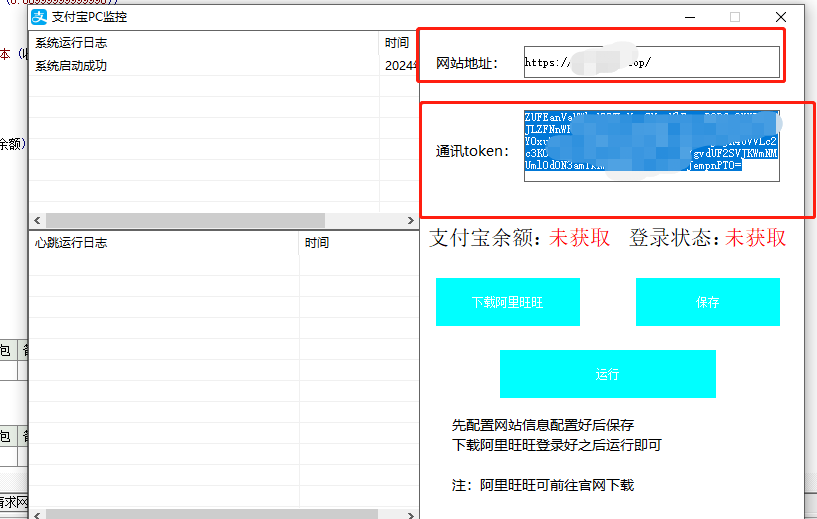817x519 pixels.
Task: Close the 支付宝PC监控 window
Action: (781, 17)
